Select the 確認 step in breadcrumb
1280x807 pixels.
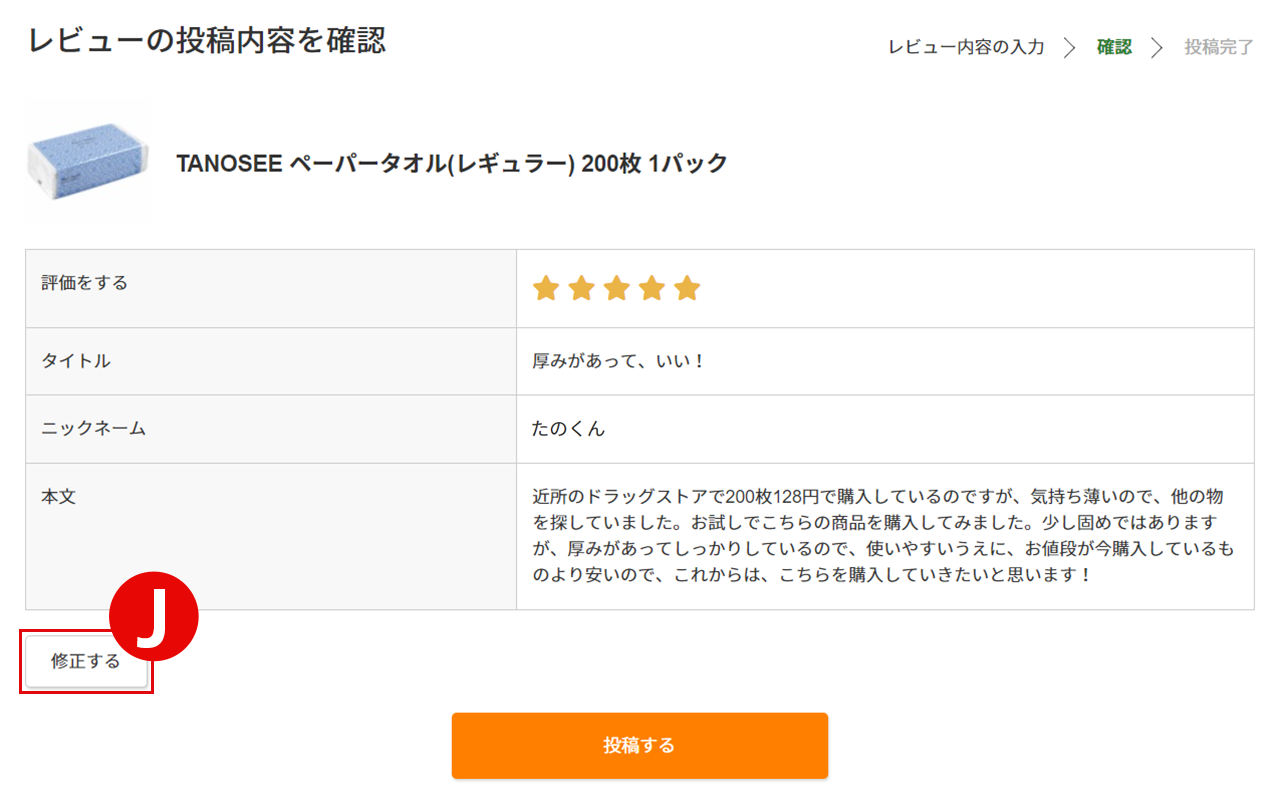click(1114, 47)
